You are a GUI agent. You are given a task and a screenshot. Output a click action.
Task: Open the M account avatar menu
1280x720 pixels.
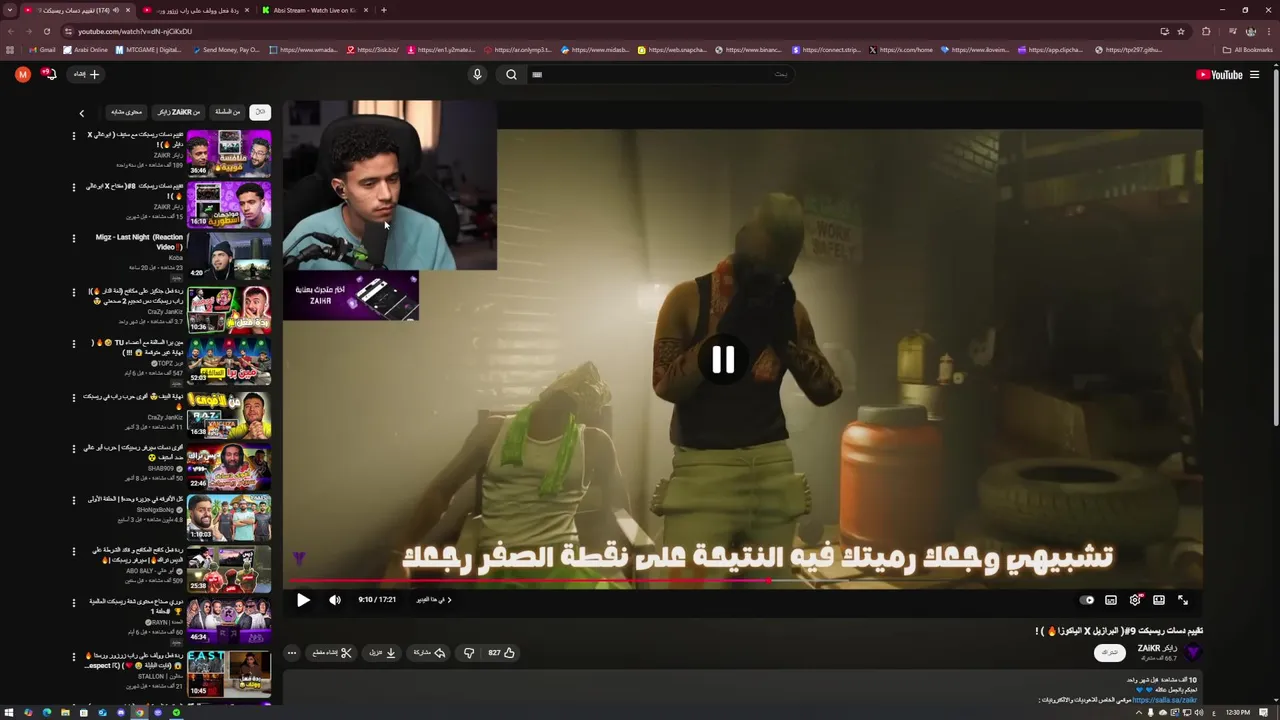pyautogui.click(x=22, y=74)
